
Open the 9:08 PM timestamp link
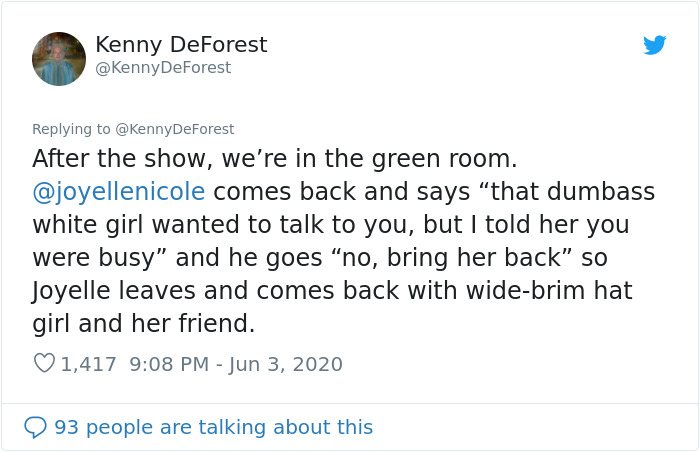point(169,364)
